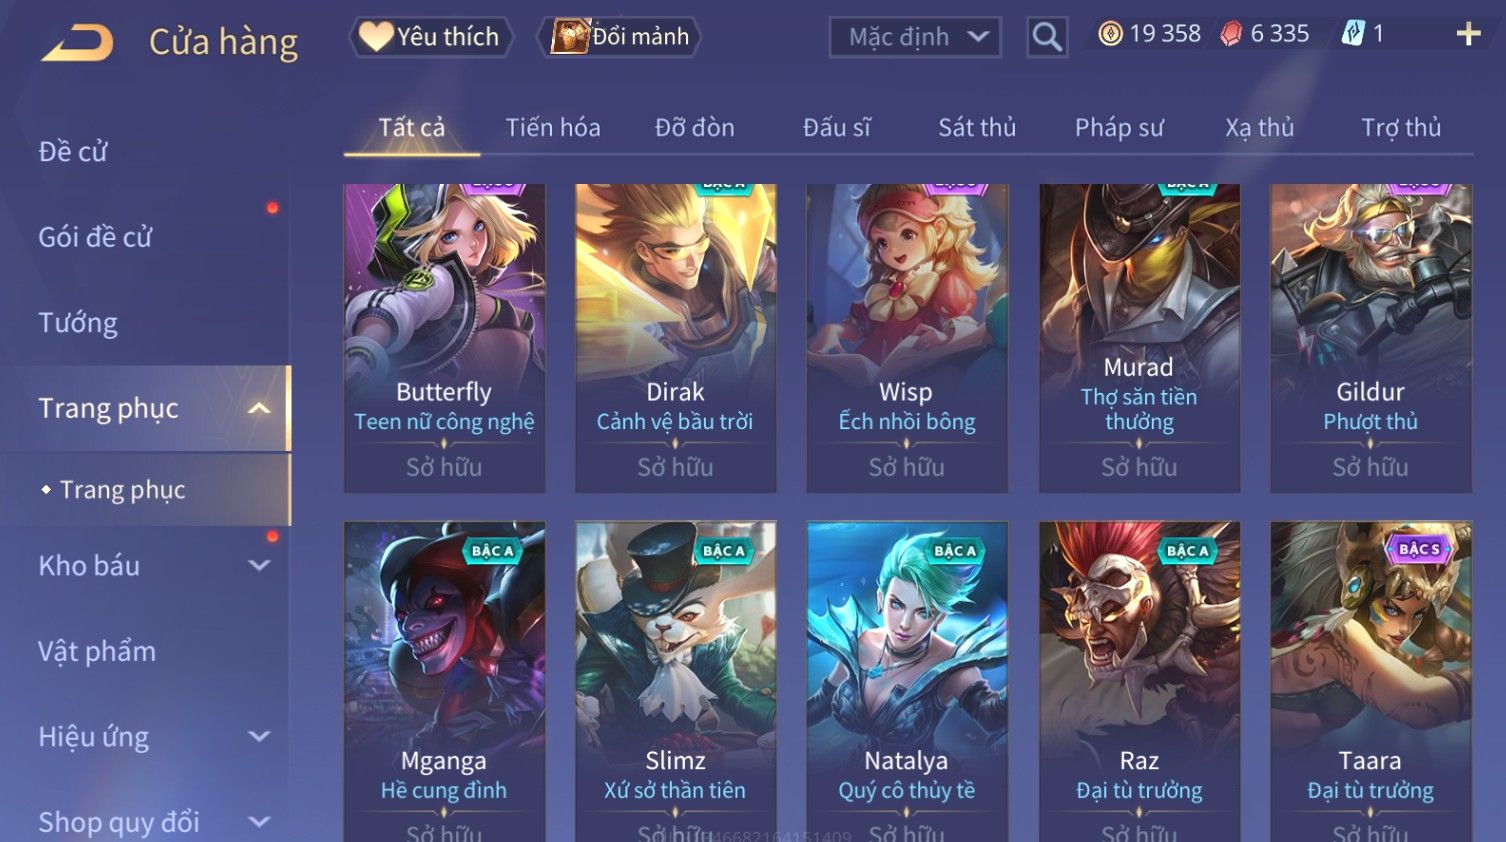Tap the plus icon to add currency
Screen dimensions: 1506x842
click(x=1468, y=34)
